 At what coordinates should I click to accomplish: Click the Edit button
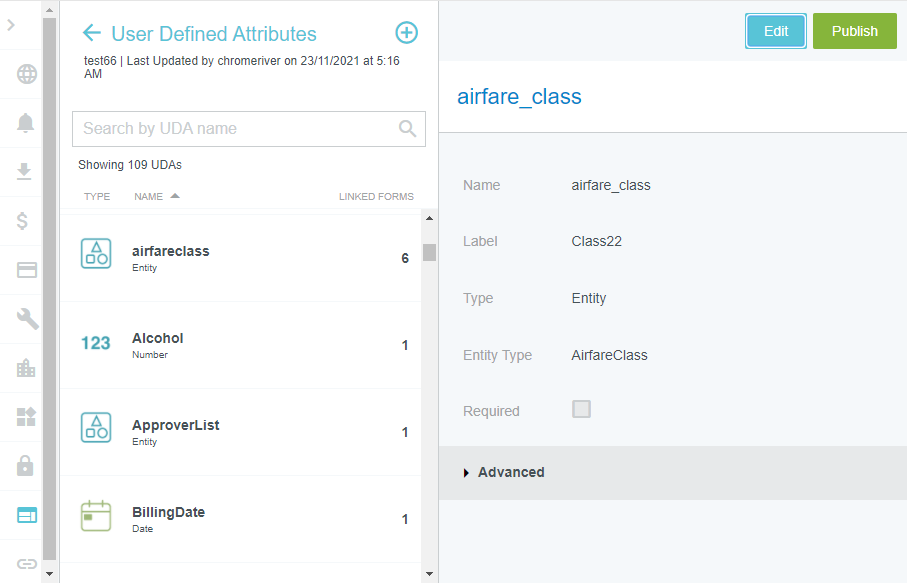click(x=776, y=31)
